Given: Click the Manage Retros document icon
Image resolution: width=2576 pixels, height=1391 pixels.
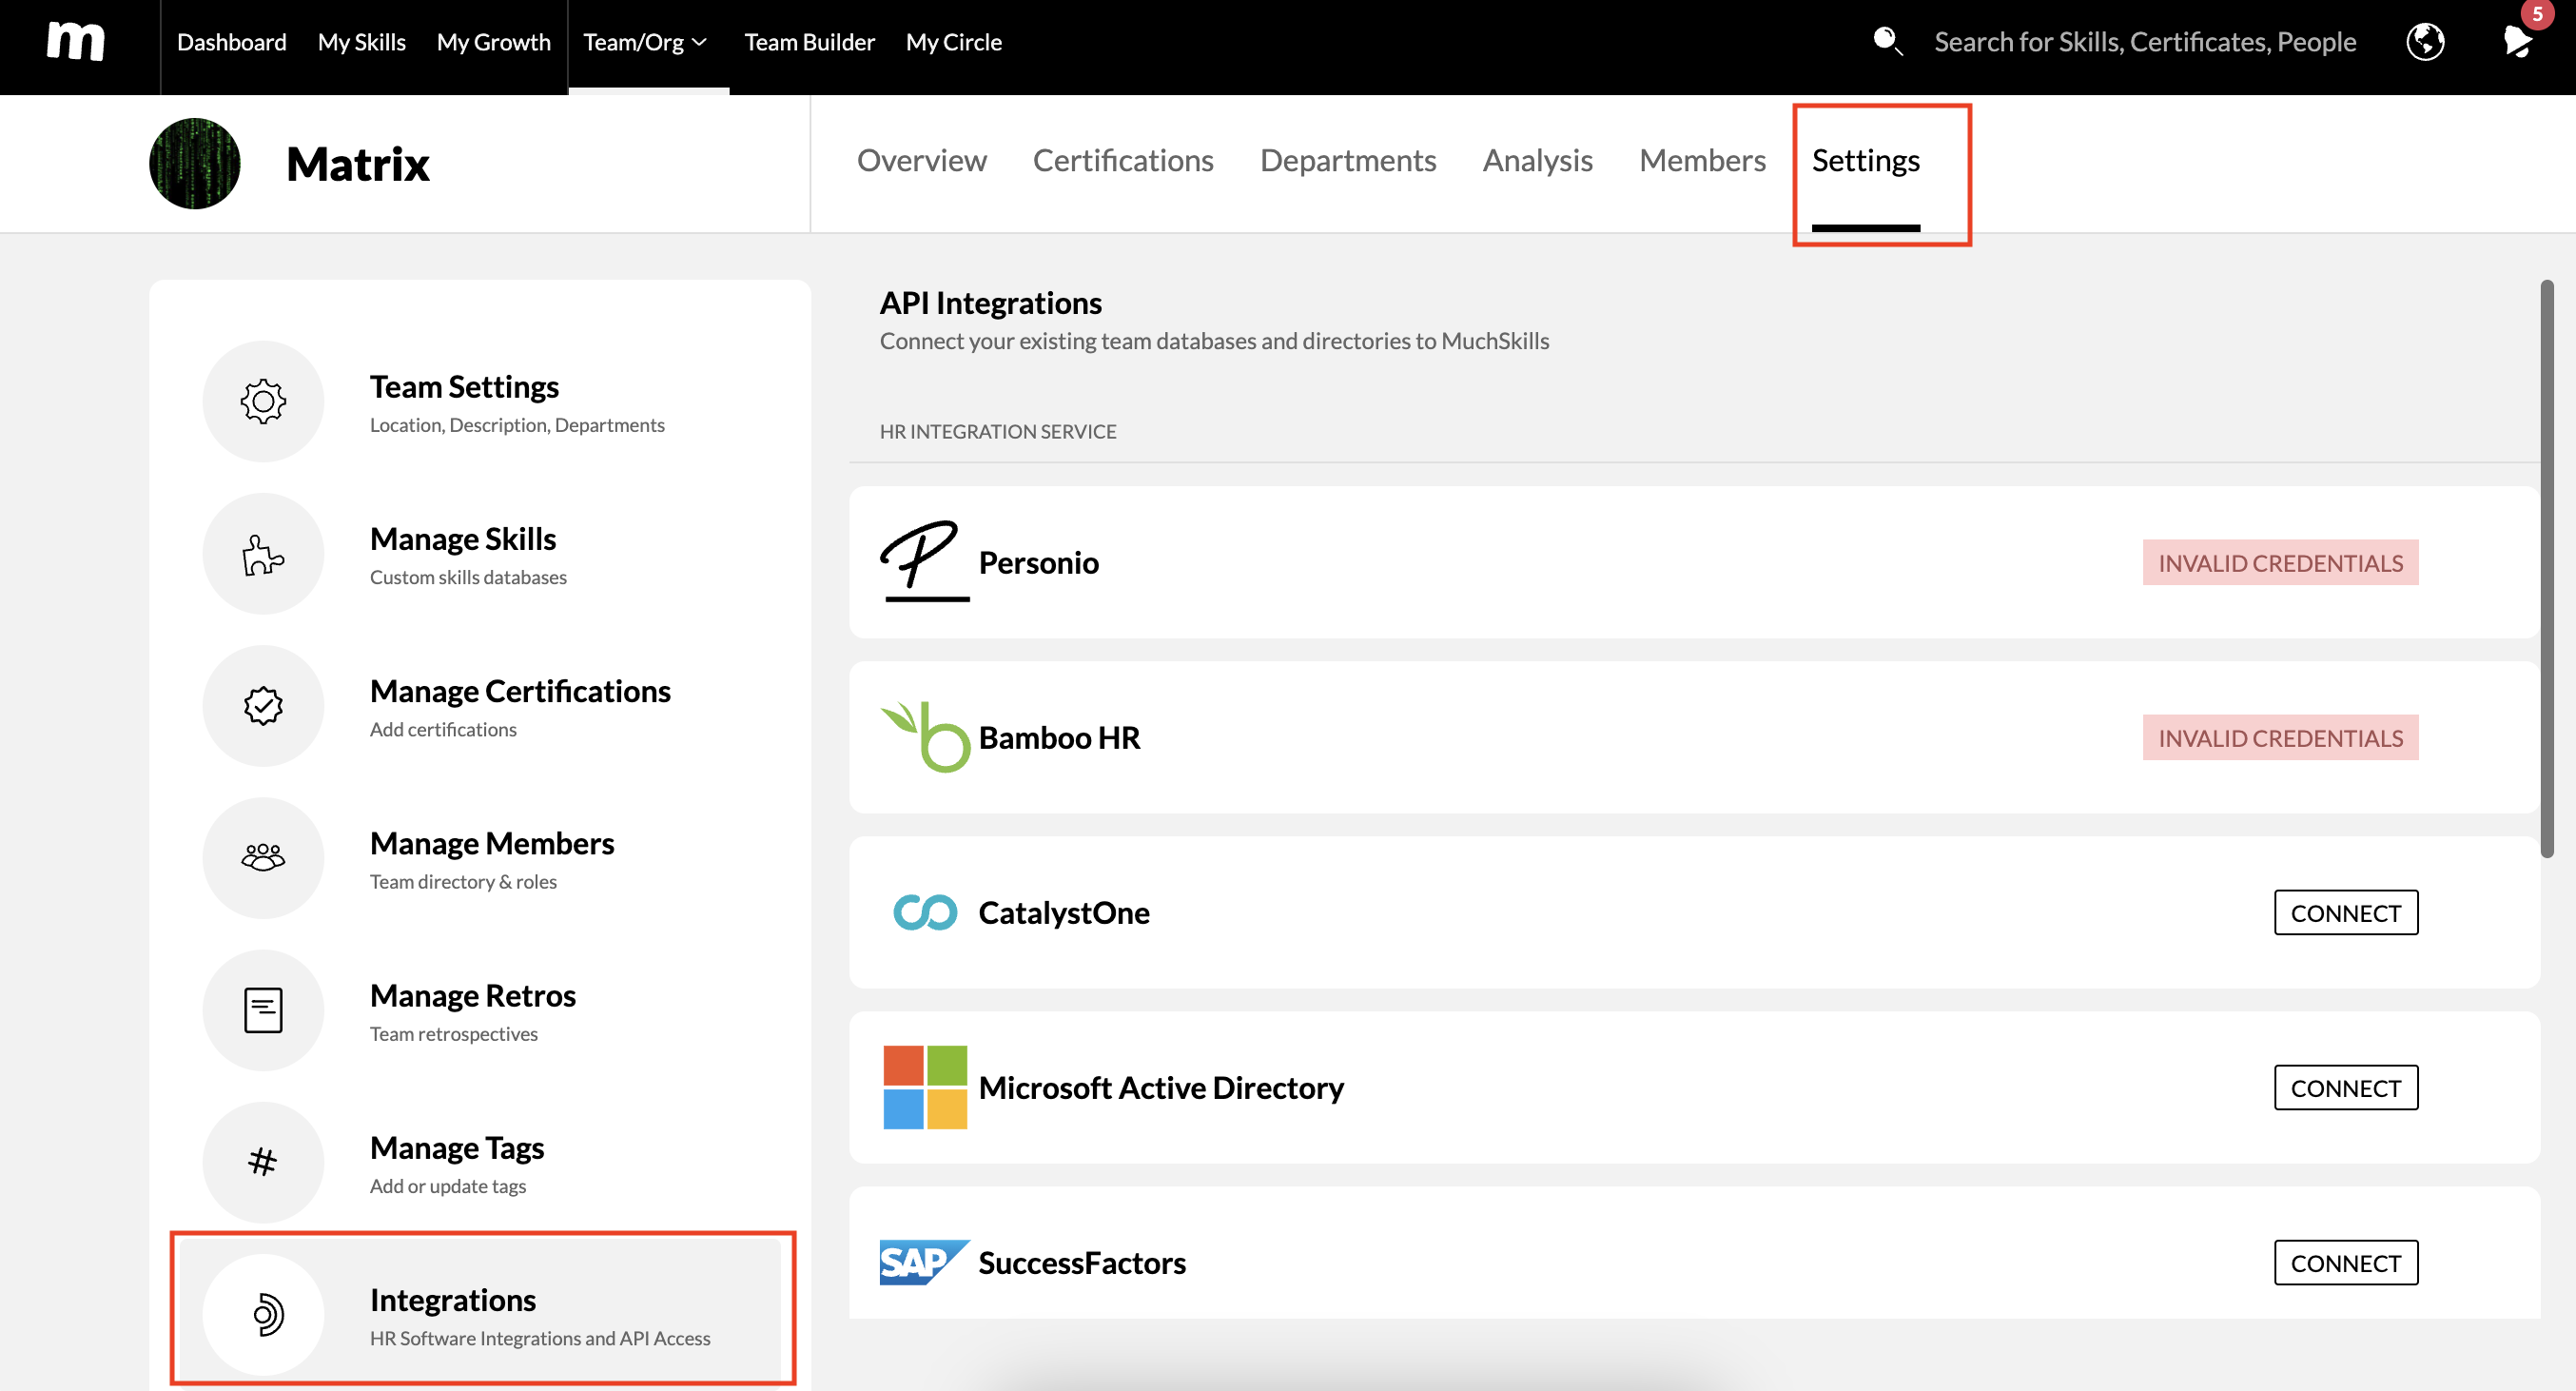Looking at the screenshot, I should tap(263, 1010).
